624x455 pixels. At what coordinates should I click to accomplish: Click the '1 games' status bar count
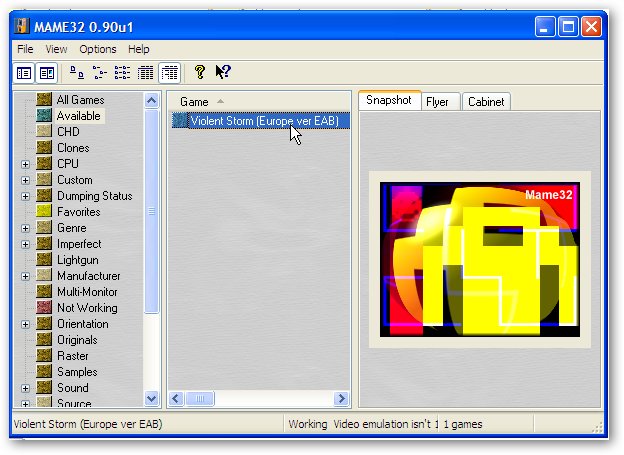coord(463,424)
